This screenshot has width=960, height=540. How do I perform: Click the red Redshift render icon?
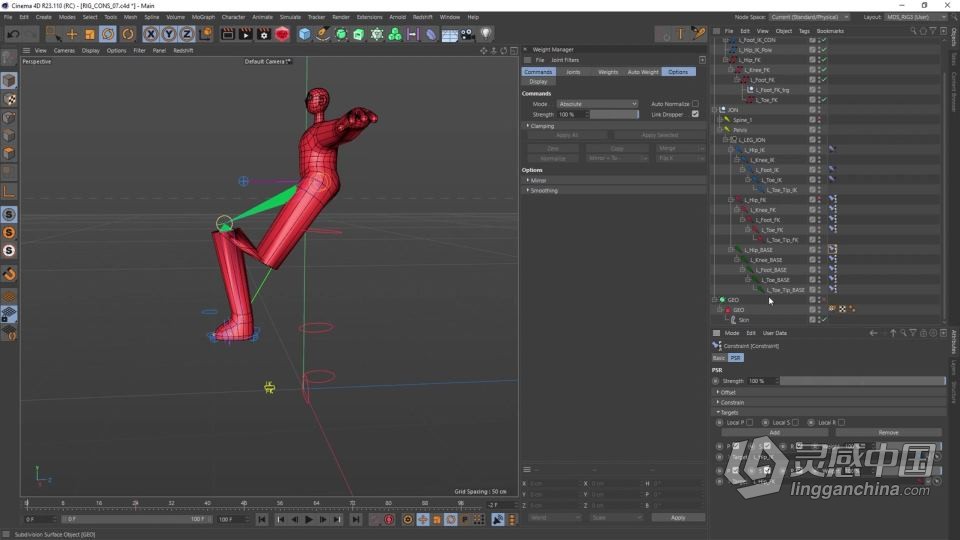[282, 34]
